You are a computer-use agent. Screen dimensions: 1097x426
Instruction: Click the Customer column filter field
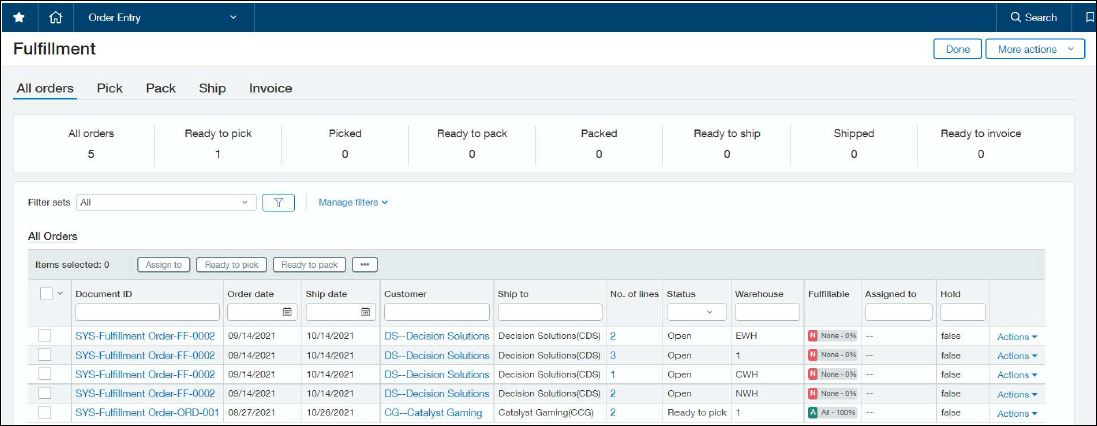tap(436, 312)
